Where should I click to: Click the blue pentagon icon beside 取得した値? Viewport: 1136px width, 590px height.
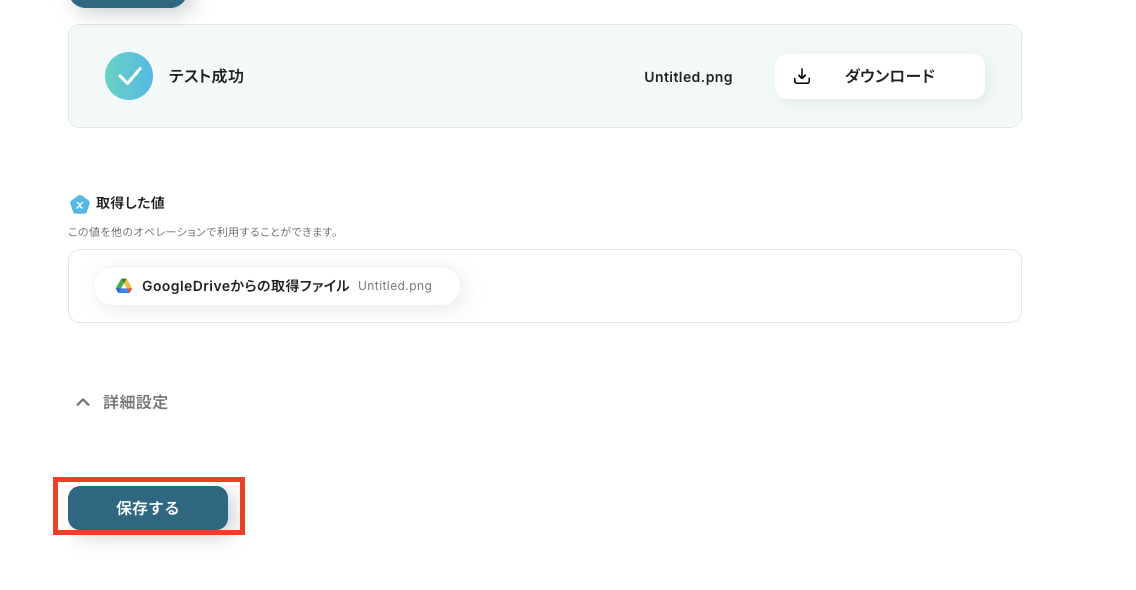click(80, 204)
